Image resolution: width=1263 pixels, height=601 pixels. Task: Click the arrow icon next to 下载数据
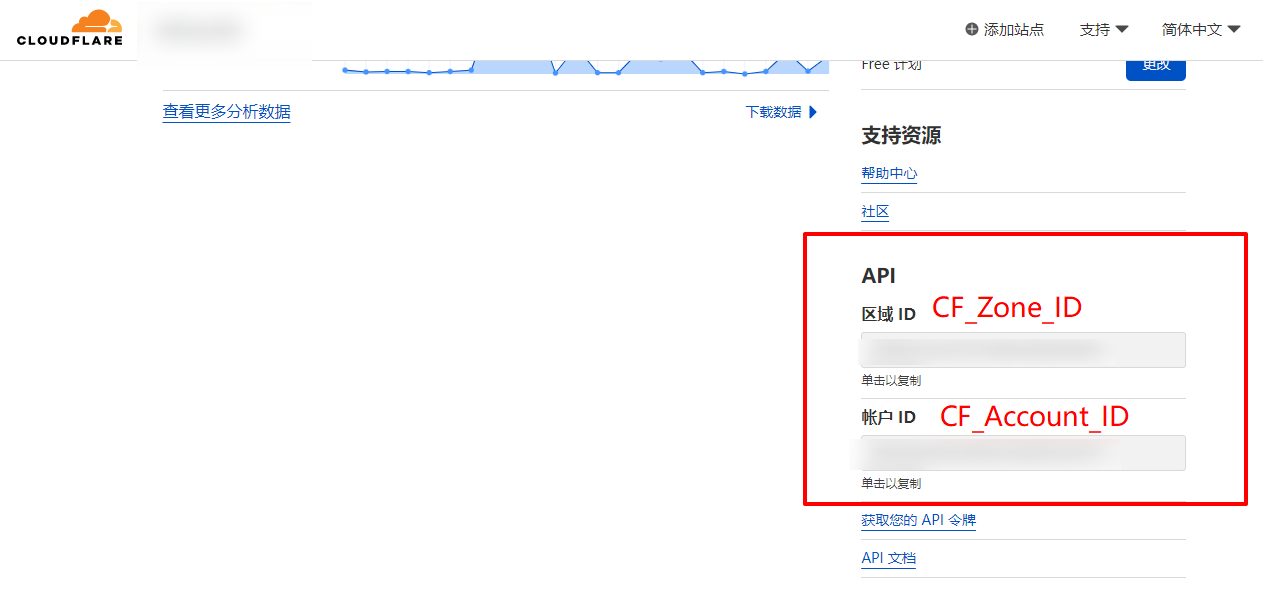click(813, 112)
